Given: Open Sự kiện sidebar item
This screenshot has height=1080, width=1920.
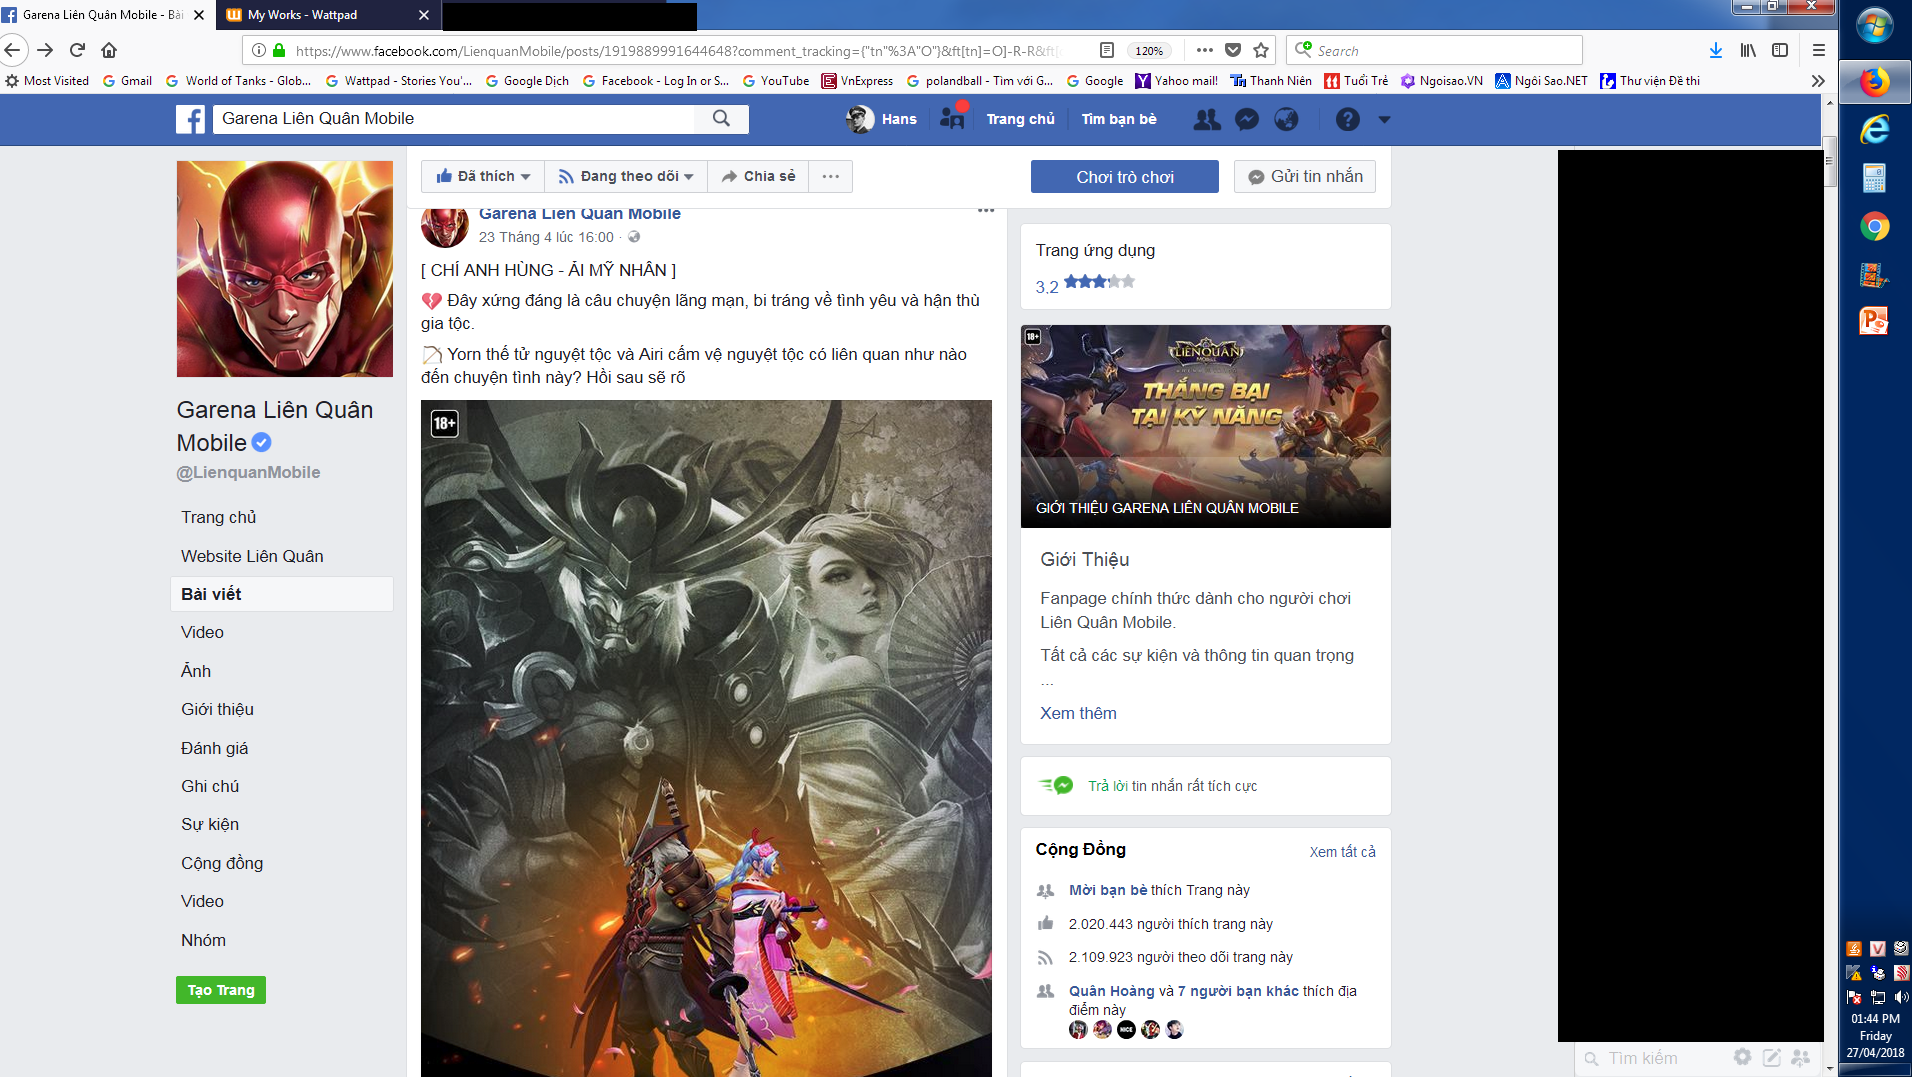Looking at the screenshot, I should coord(210,824).
